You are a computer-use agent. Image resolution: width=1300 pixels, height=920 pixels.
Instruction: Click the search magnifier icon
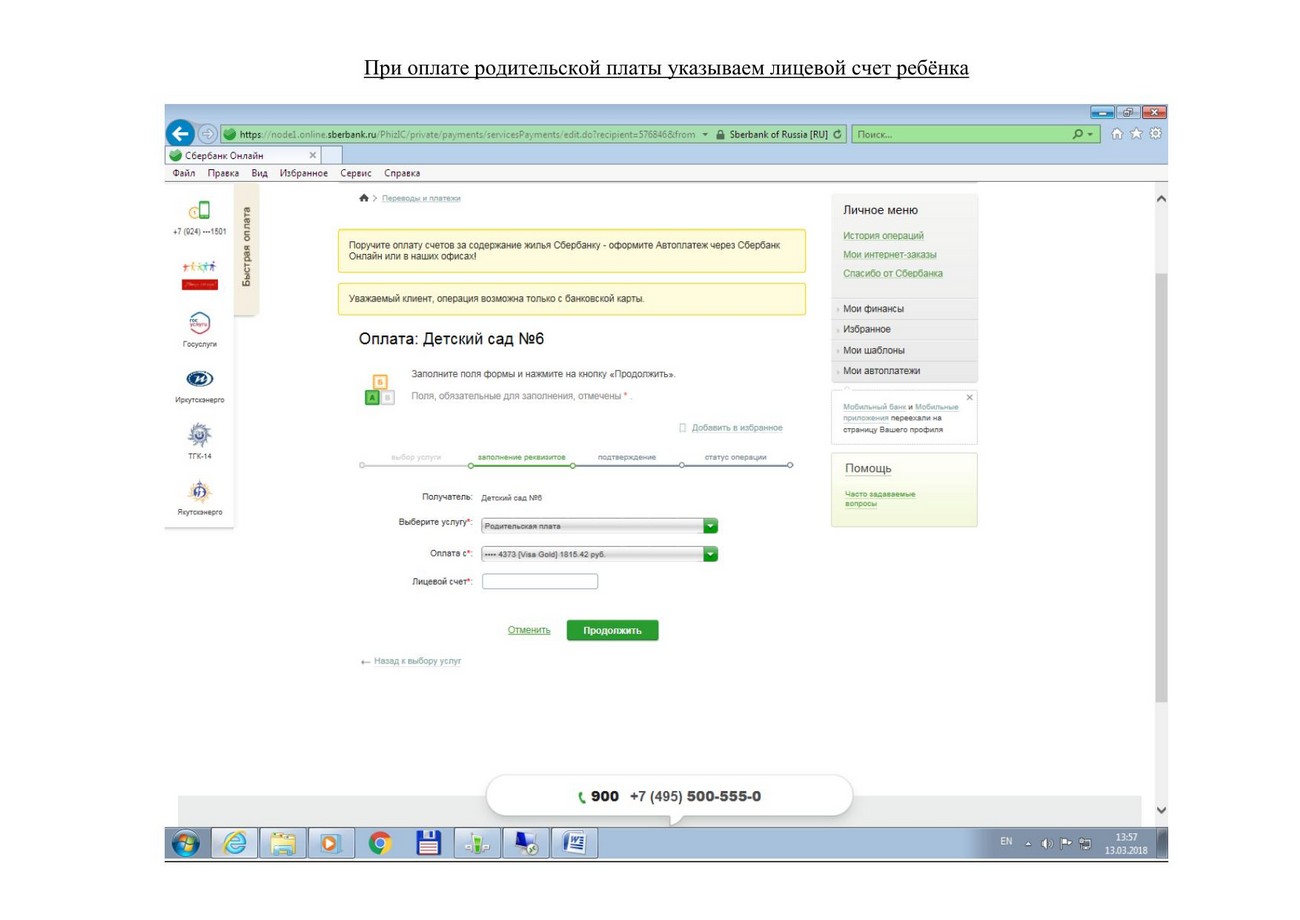(x=1077, y=134)
